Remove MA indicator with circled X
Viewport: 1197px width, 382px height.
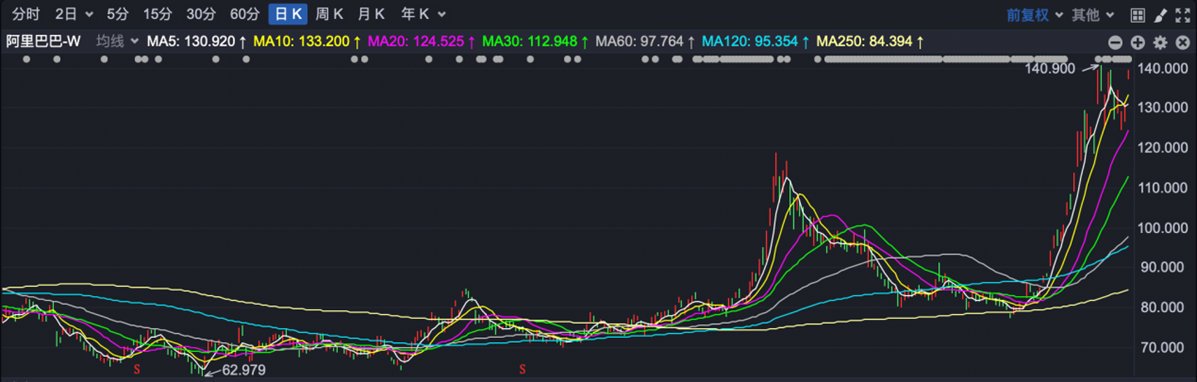[x=1182, y=43]
